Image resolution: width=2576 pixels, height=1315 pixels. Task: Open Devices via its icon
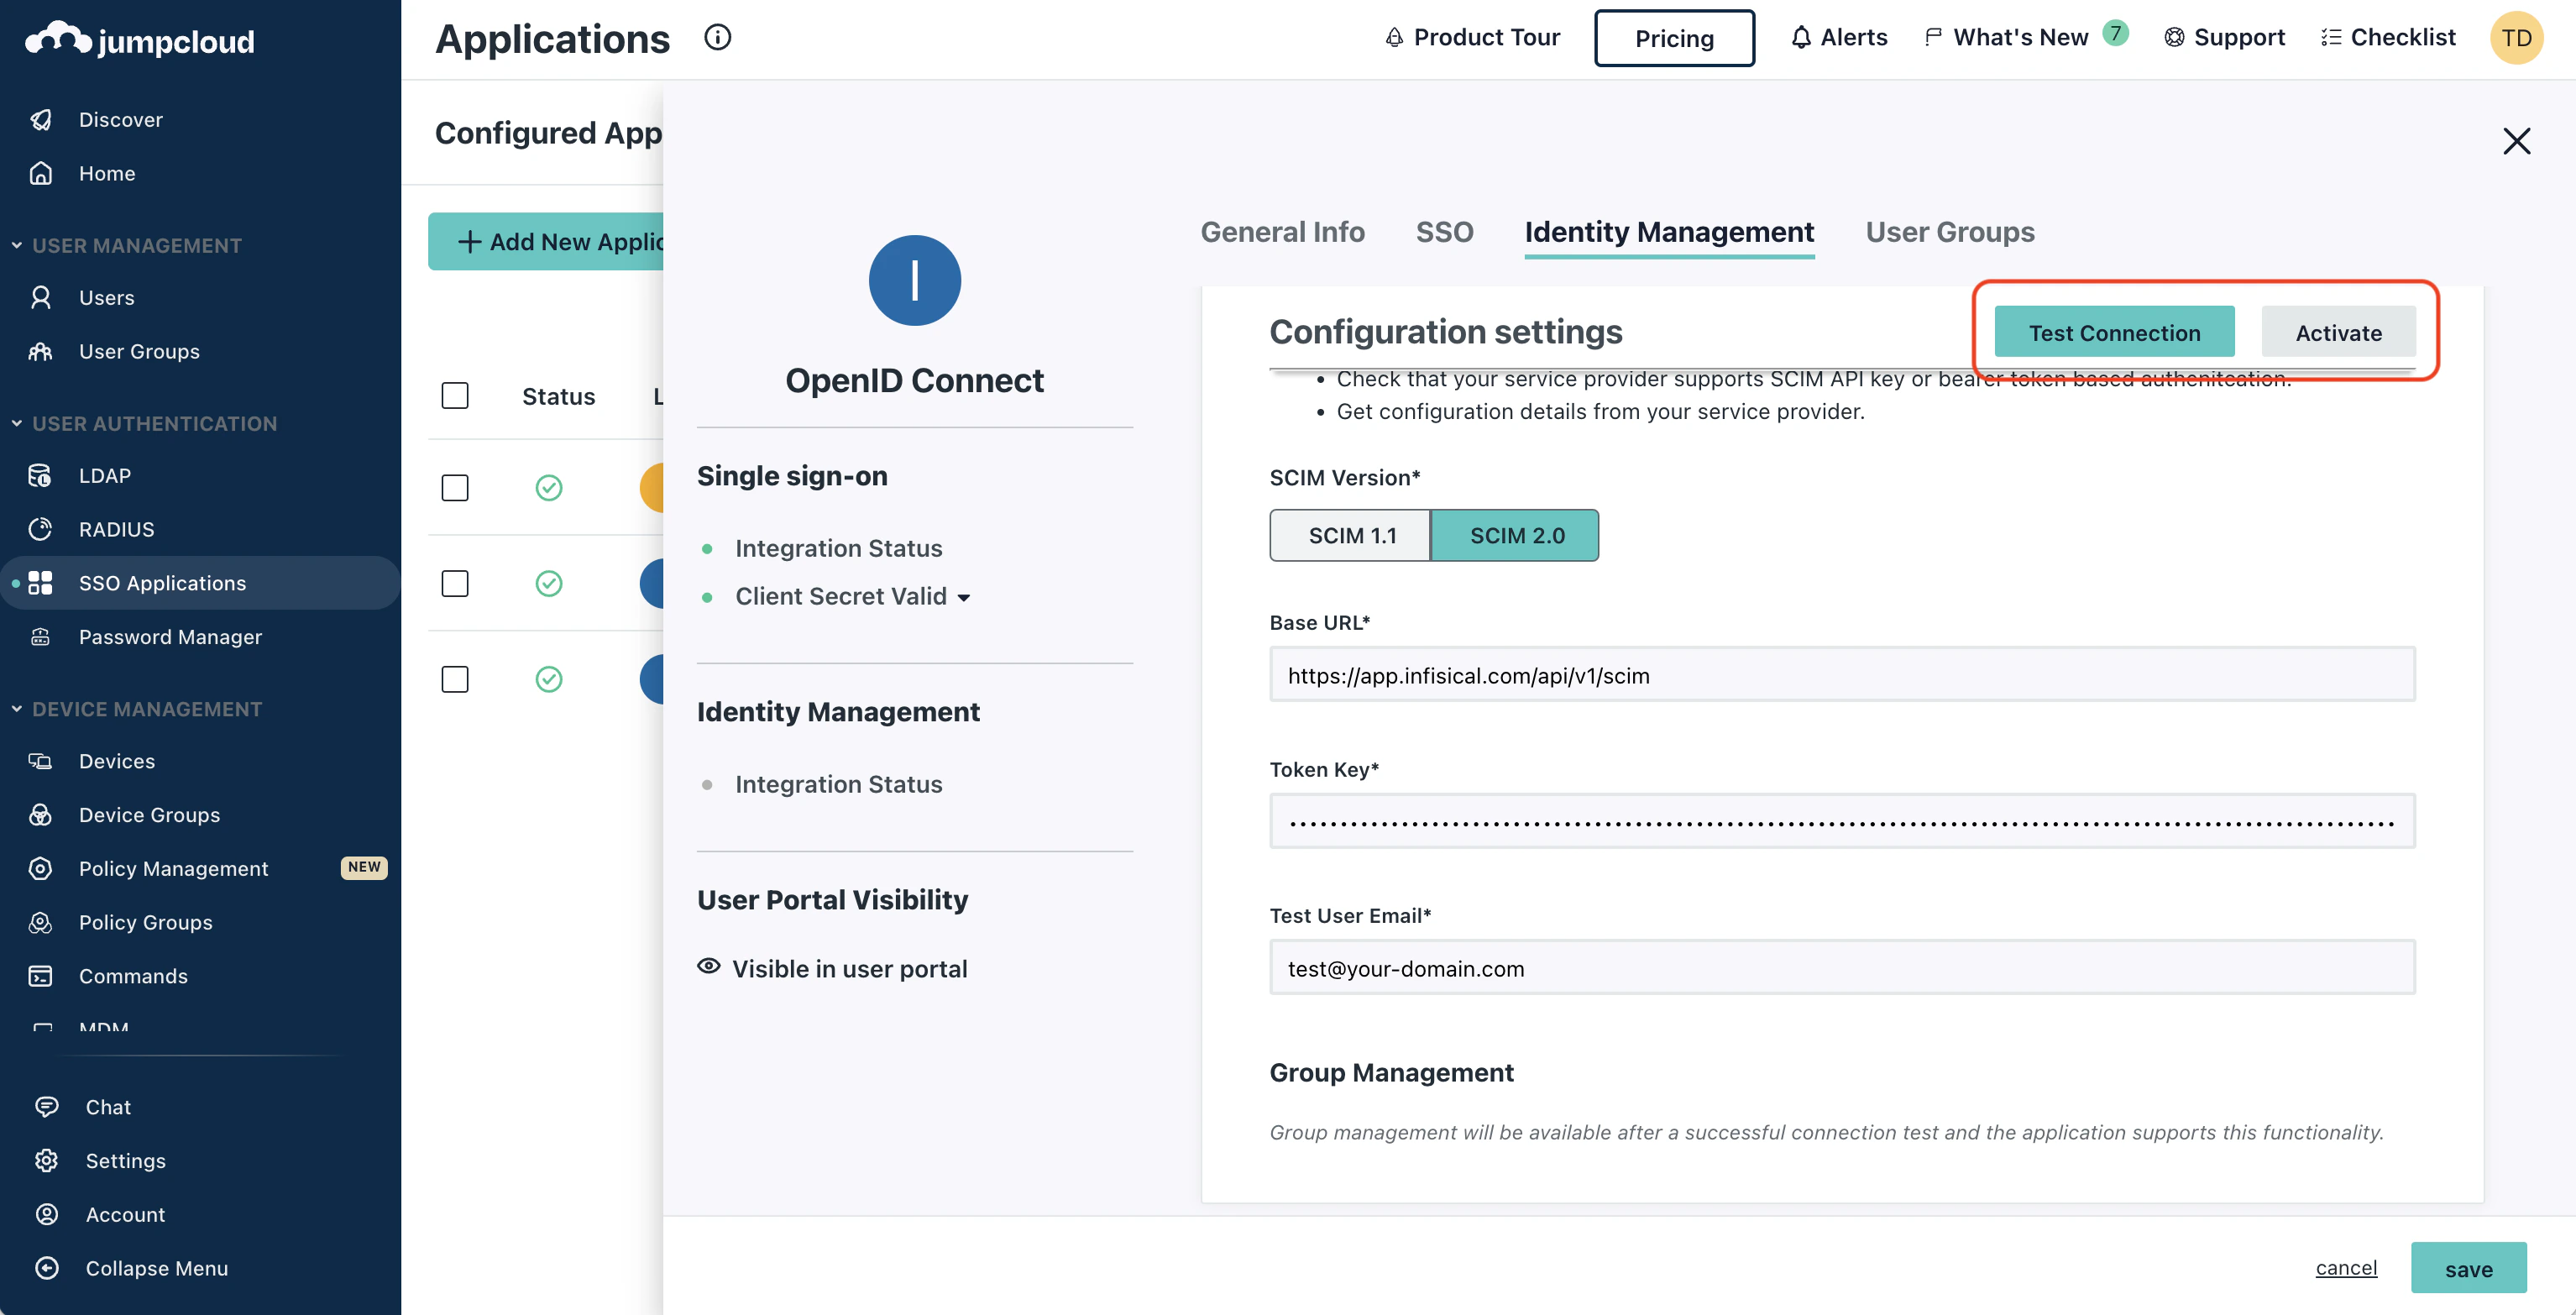tap(41, 761)
